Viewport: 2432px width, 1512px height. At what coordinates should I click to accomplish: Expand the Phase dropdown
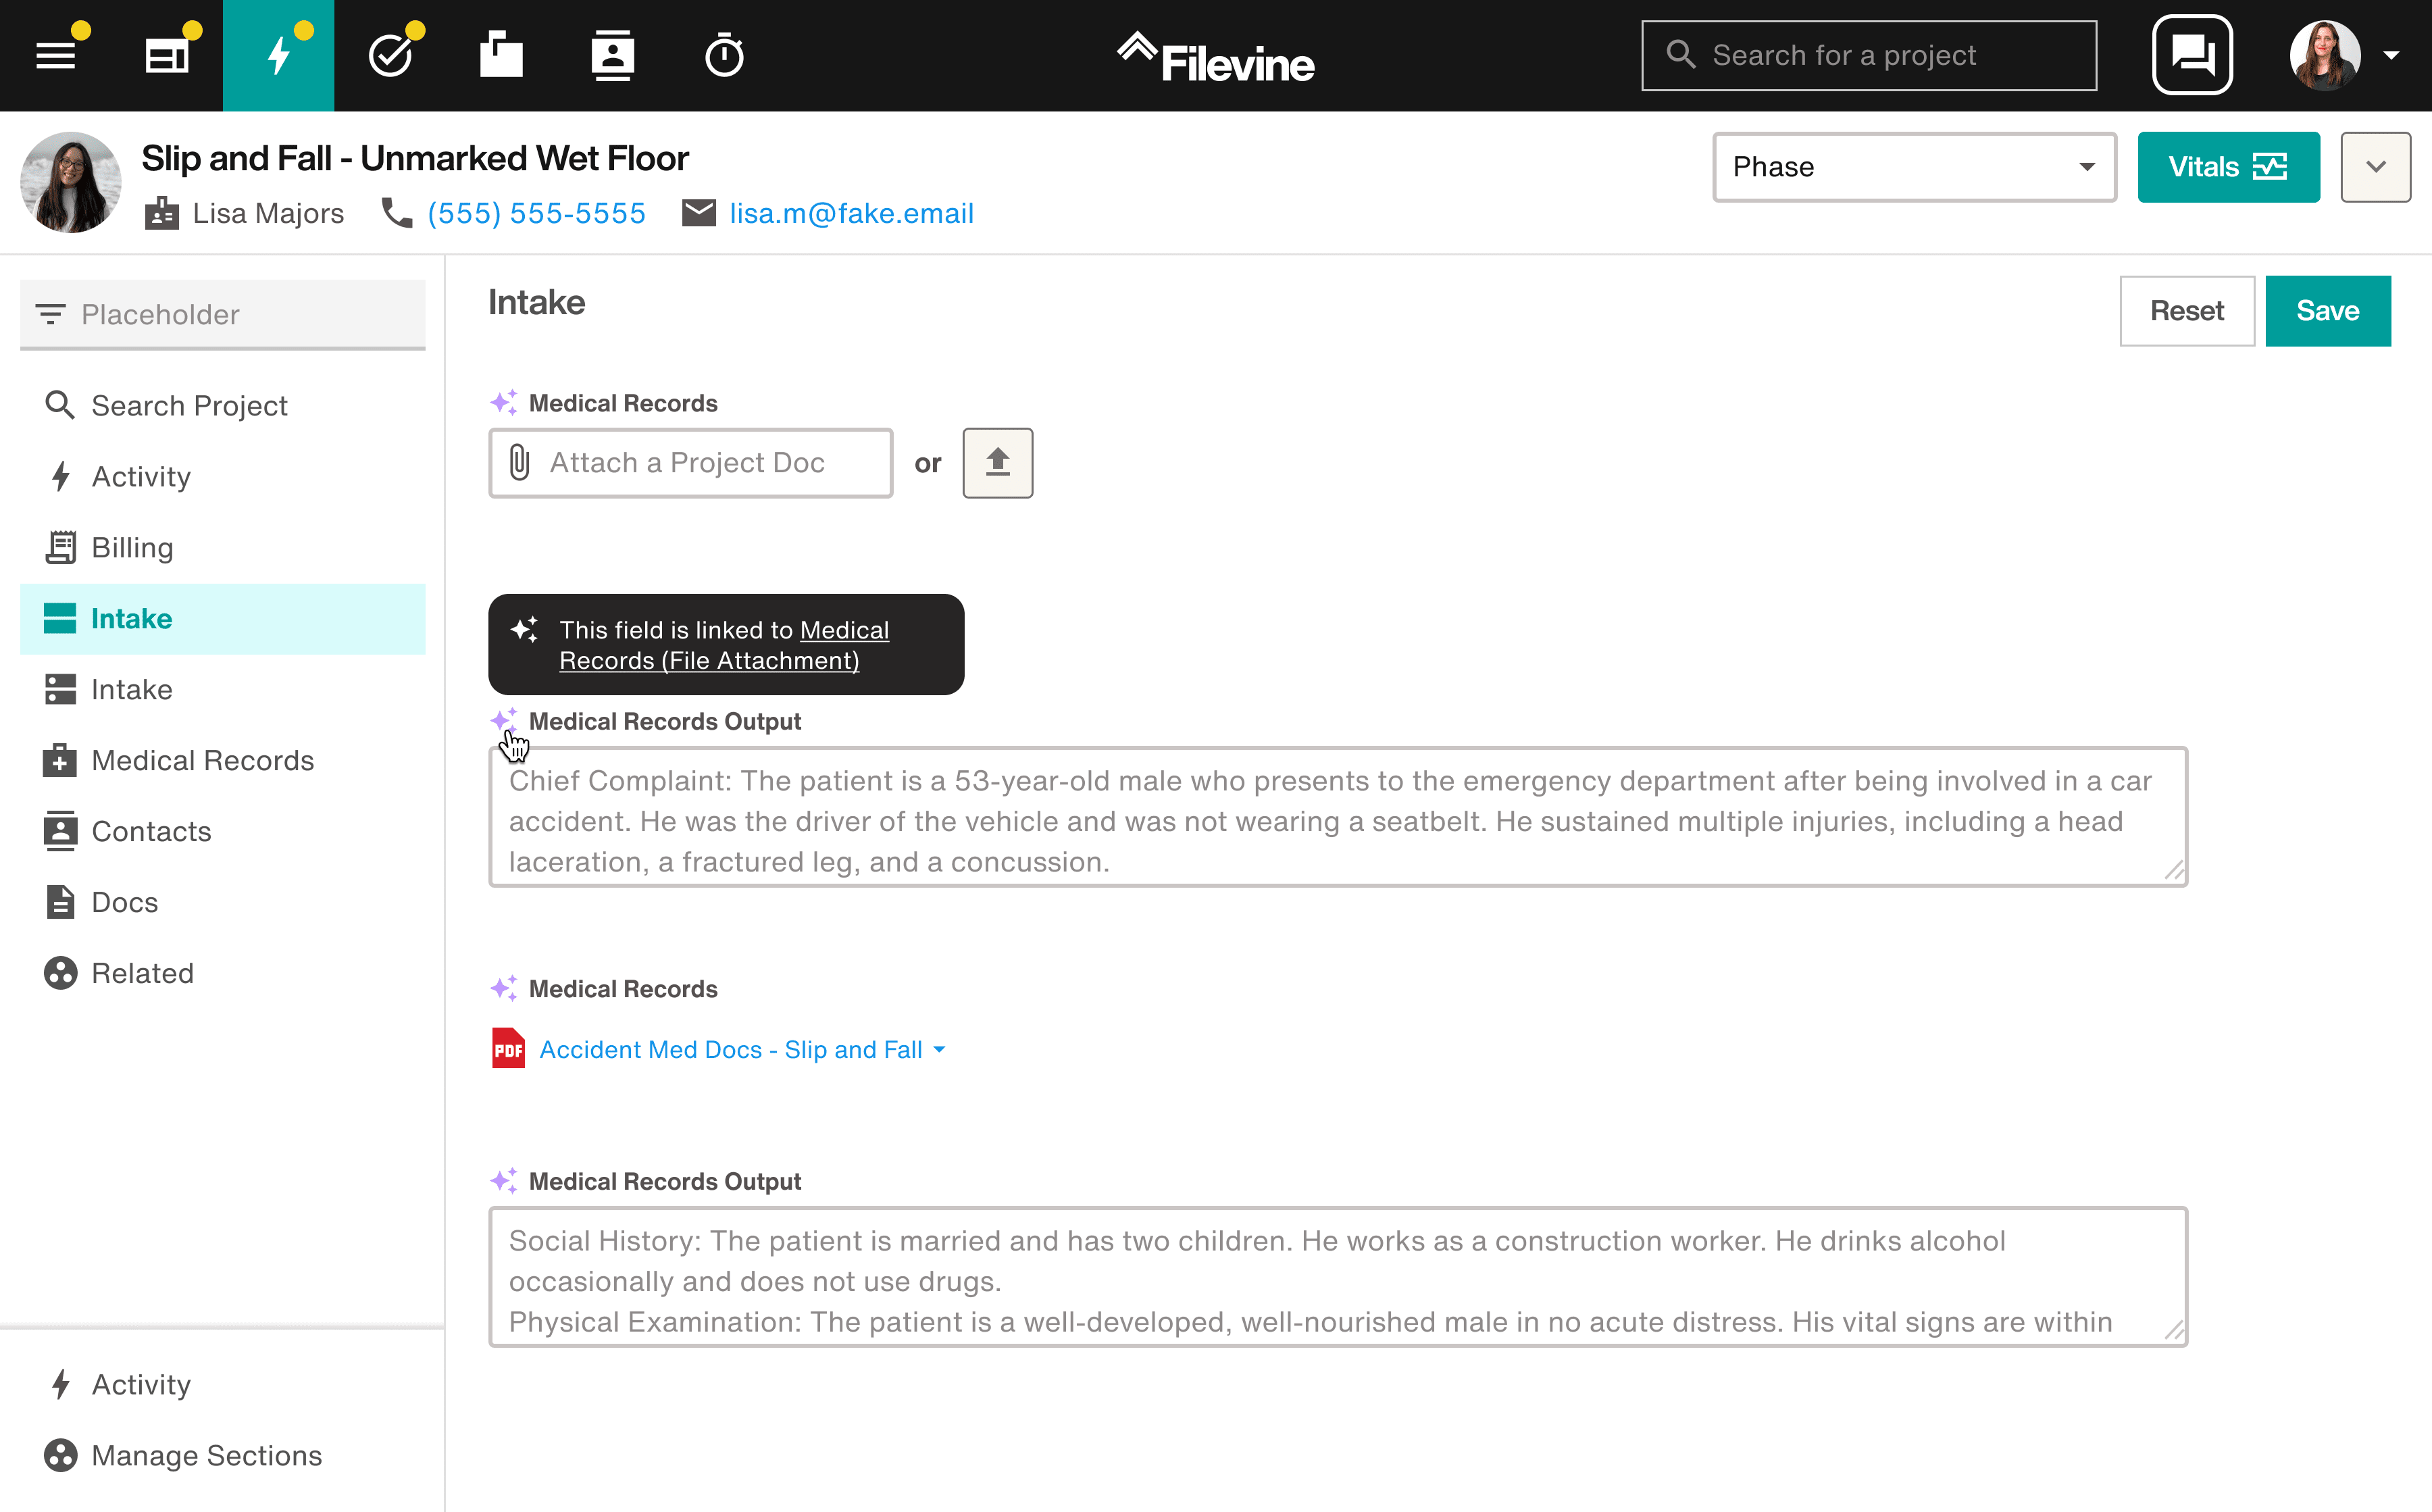pos(1914,167)
